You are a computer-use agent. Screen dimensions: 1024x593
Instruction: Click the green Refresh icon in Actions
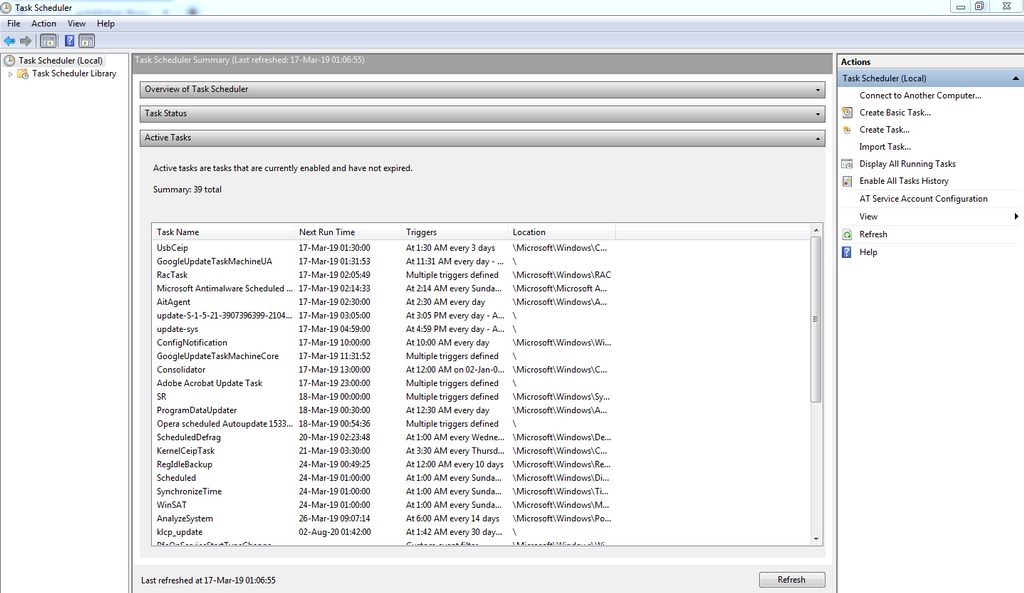[x=847, y=234]
